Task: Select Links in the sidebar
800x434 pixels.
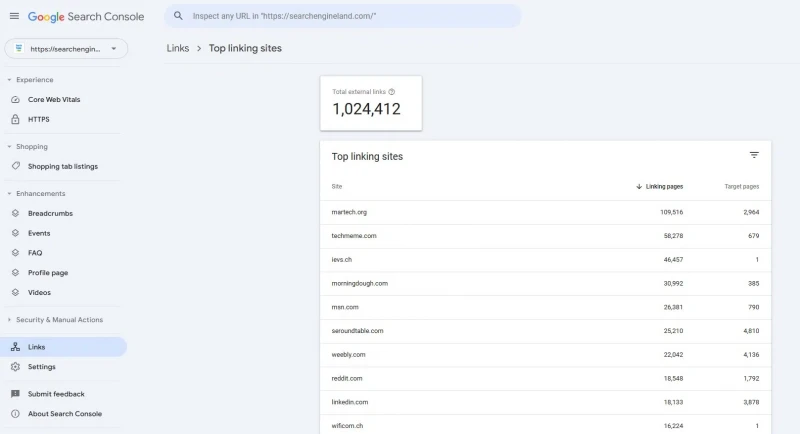Action: (x=63, y=347)
